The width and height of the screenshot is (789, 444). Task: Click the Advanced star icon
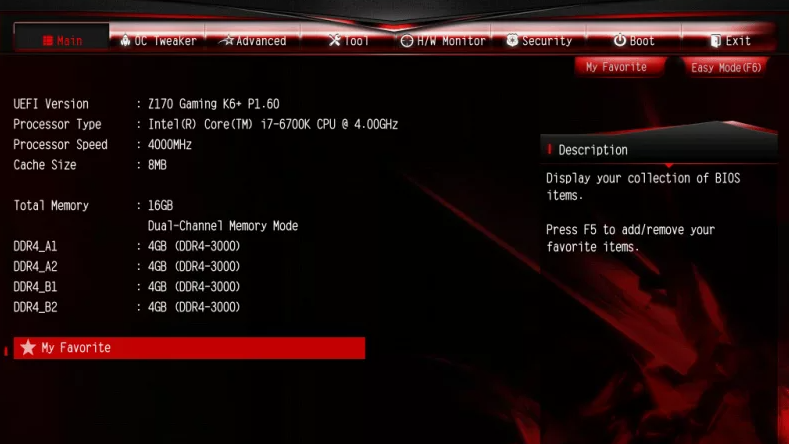pyautogui.click(x=228, y=40)
